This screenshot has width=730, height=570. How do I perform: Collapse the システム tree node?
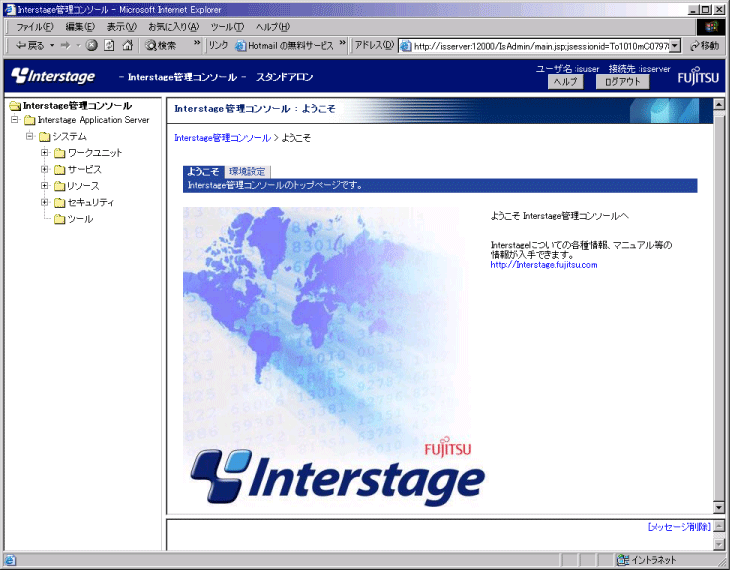coord(30,136)
